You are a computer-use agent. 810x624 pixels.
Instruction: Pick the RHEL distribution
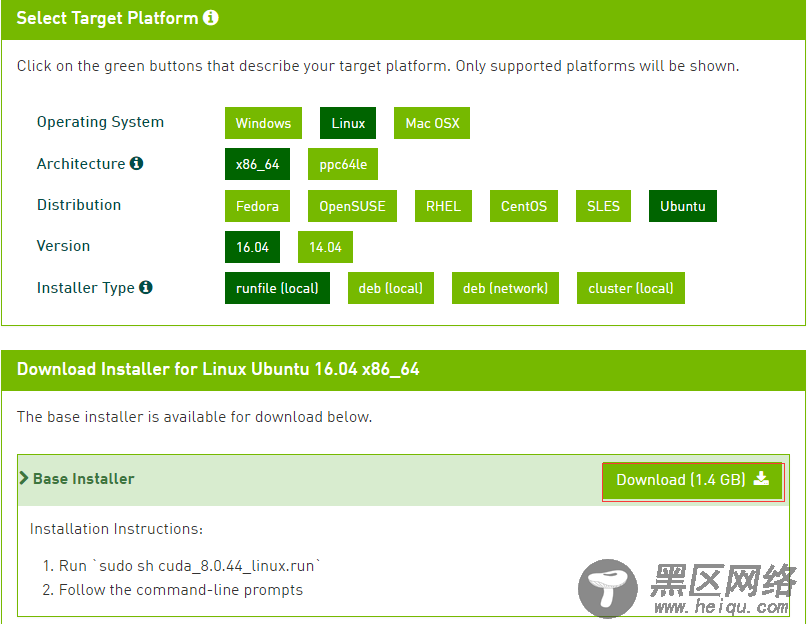pyautogui.click(x=443, y=206)
